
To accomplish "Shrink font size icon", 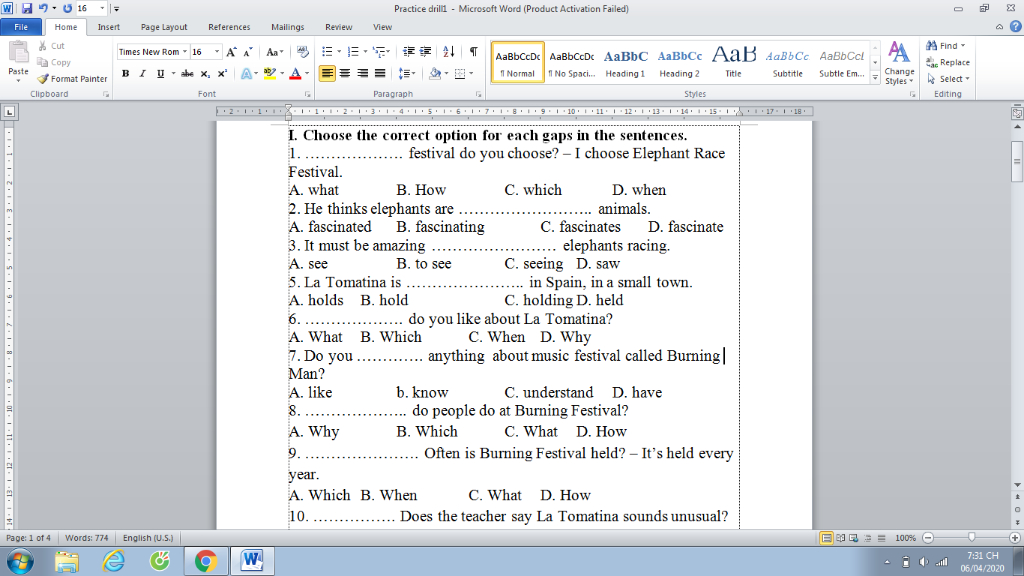I will (x=248, y=52).
